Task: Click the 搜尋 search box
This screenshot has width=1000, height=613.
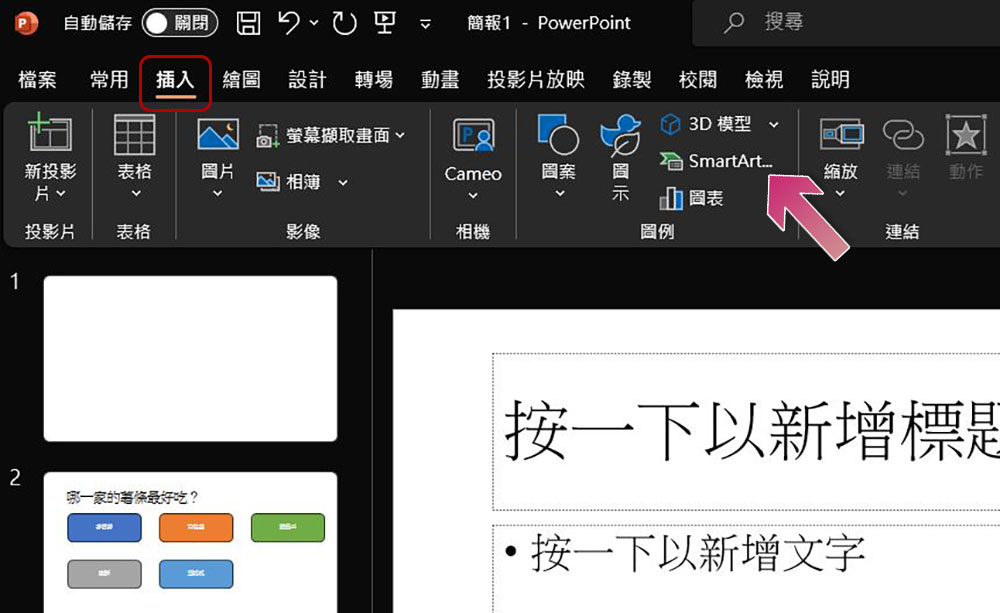Action: pos(850,22)
